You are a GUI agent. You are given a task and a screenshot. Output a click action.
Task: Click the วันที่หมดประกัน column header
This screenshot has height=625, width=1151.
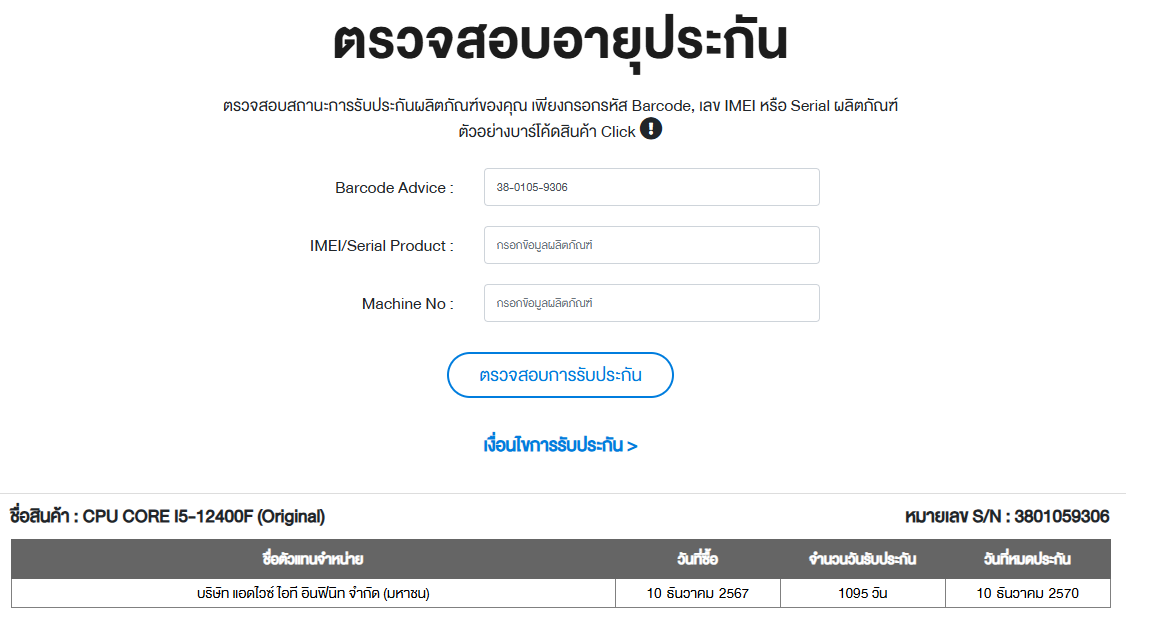pyautogui.click(x=1027, y=559)
